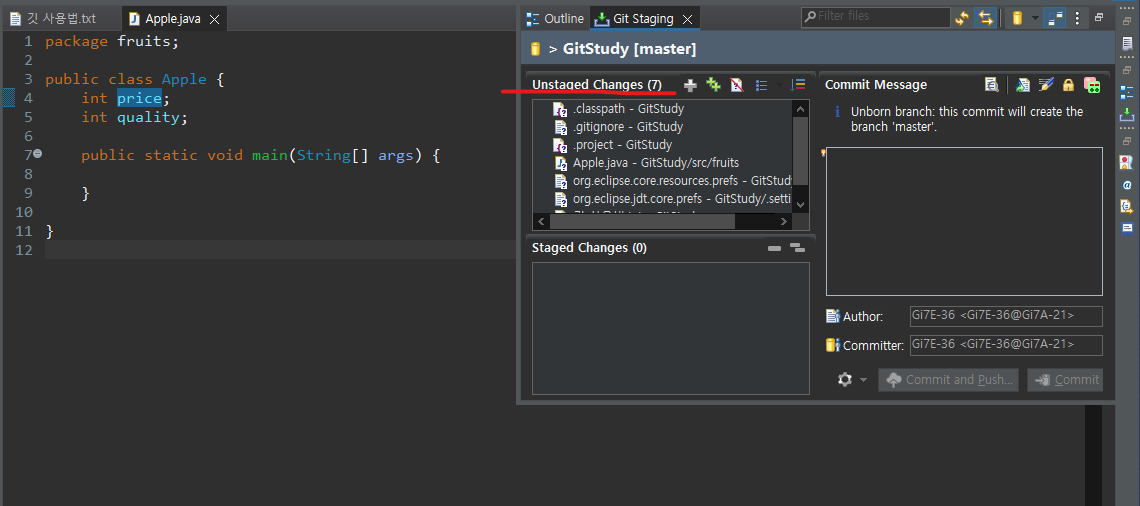Select org.eclipse.core.resources.prefs entry
The width and height of the screenshot is (1140, 506).
click(673, 180)
